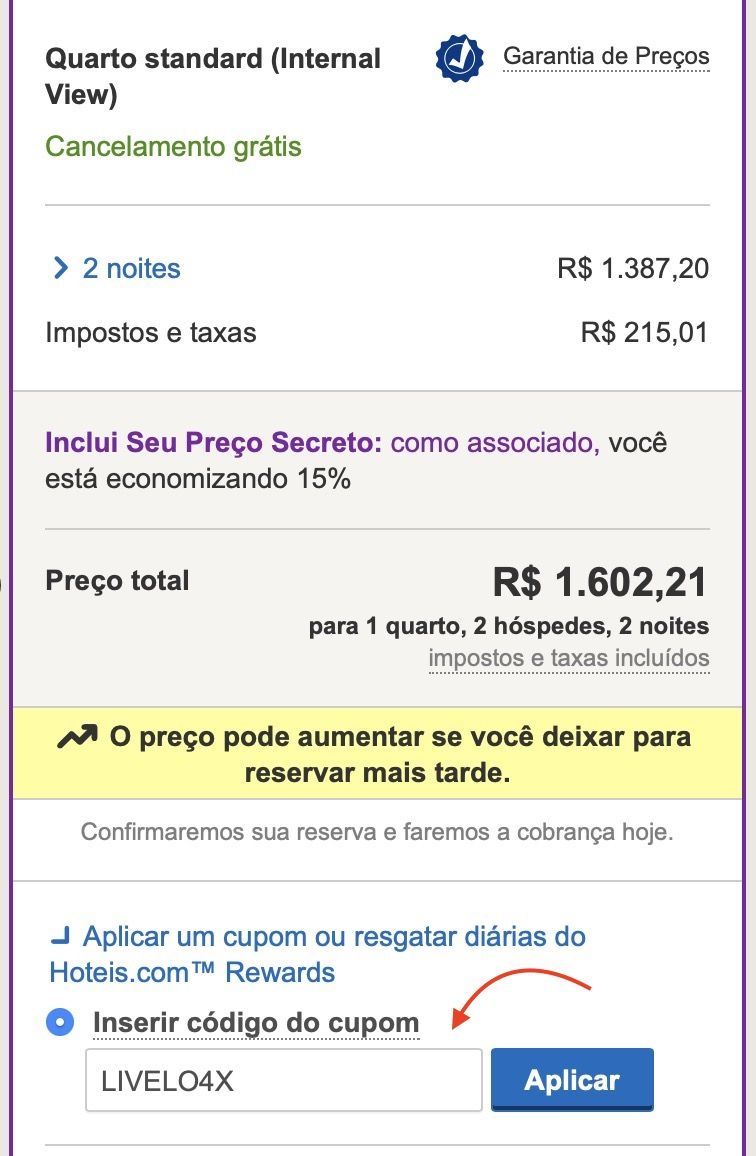Select the Inserir código do cupom radio button
The image size is (756, 1156).
pos(60,1023)
